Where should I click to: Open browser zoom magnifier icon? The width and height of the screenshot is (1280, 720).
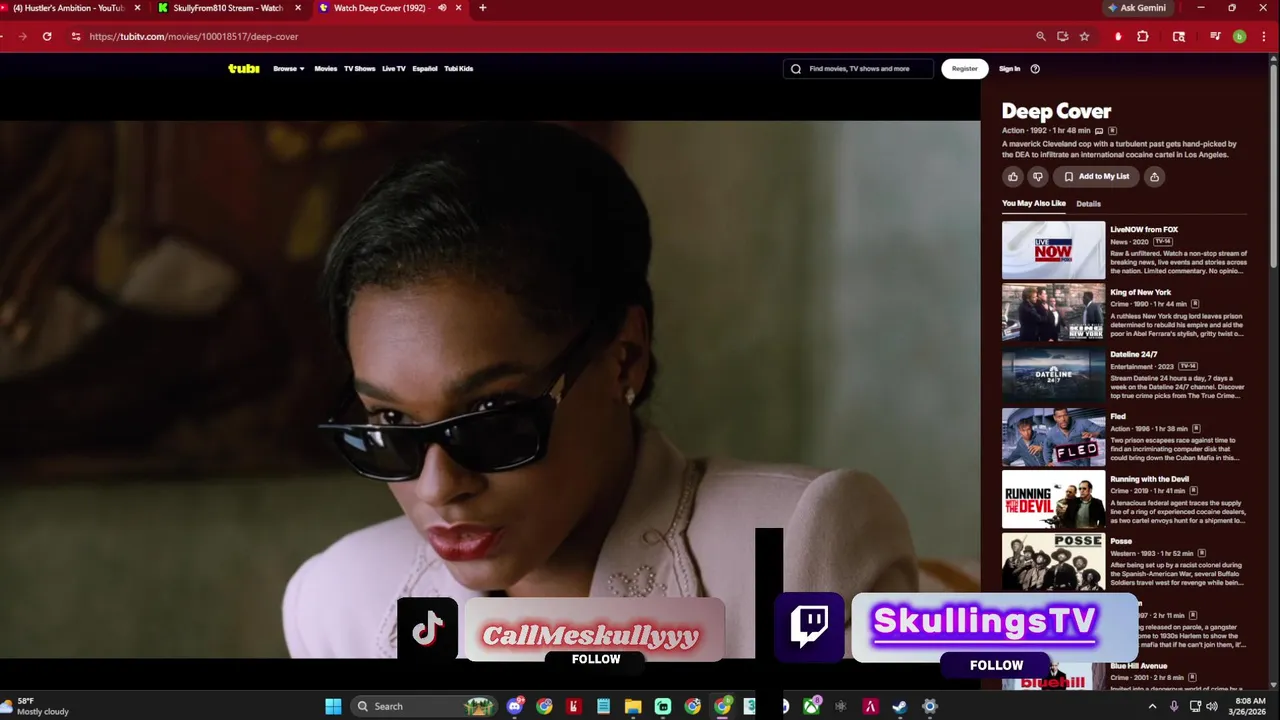pyautogui.click(x=1040, y=36)
